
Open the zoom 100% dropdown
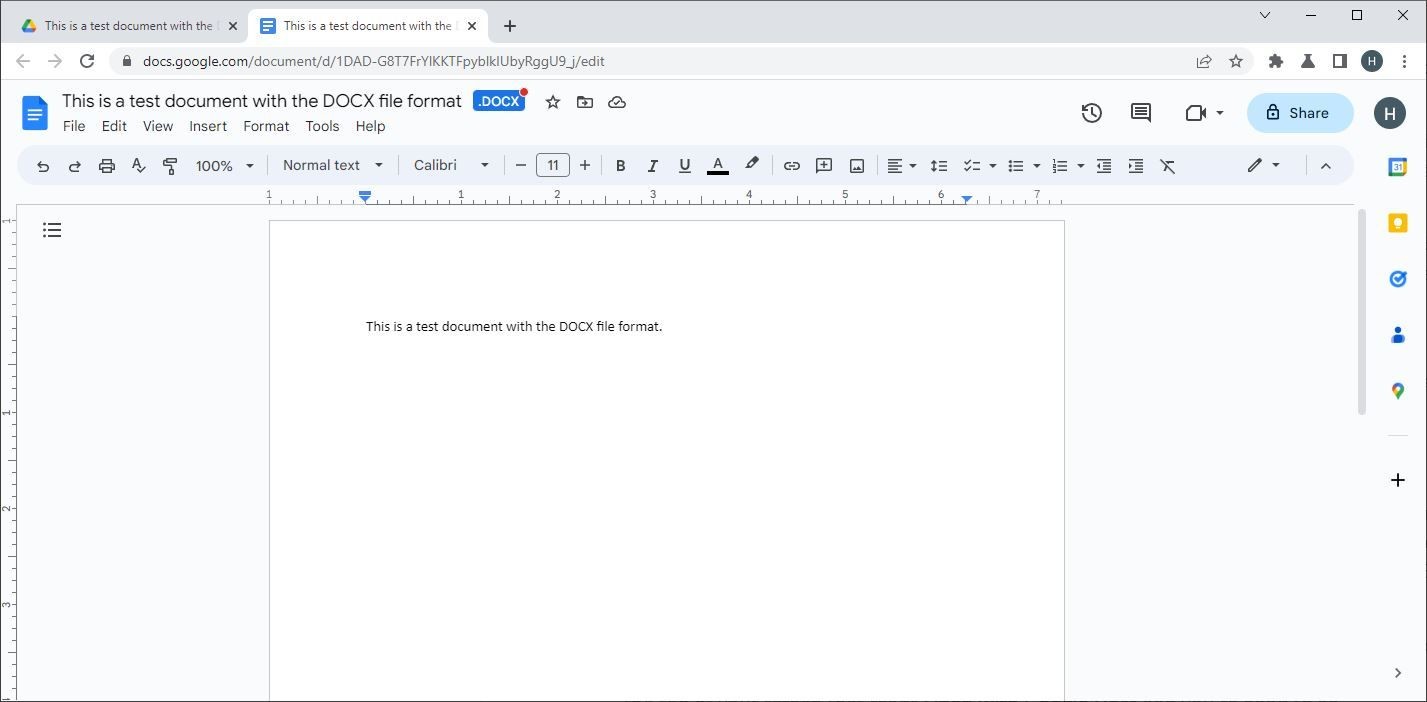(x=224, y=166)
